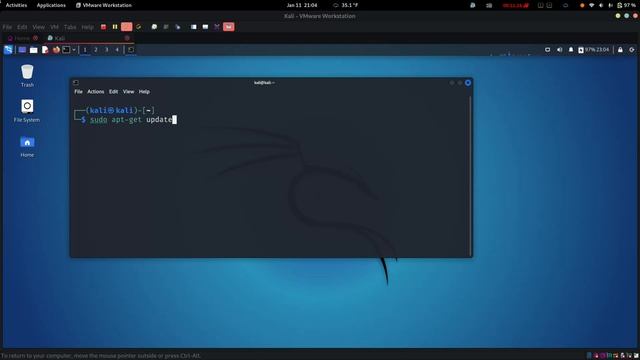Click the highlighted power on VM button
640x360 pixels.
127,27
